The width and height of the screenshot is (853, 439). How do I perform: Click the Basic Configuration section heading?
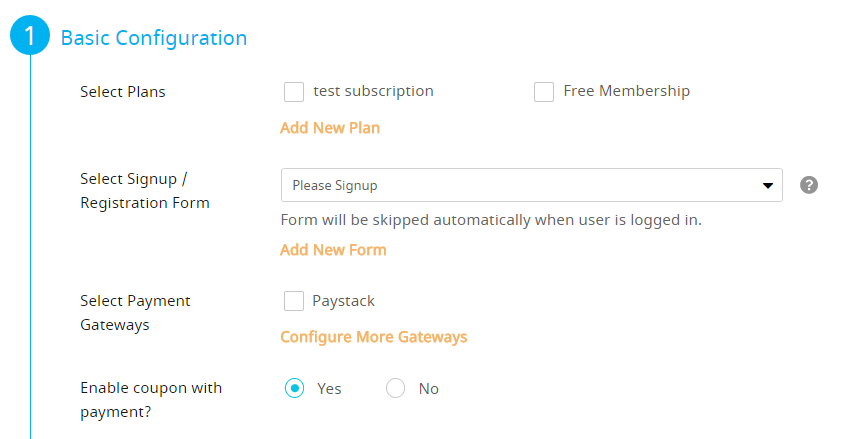click(x=154, y=38)
